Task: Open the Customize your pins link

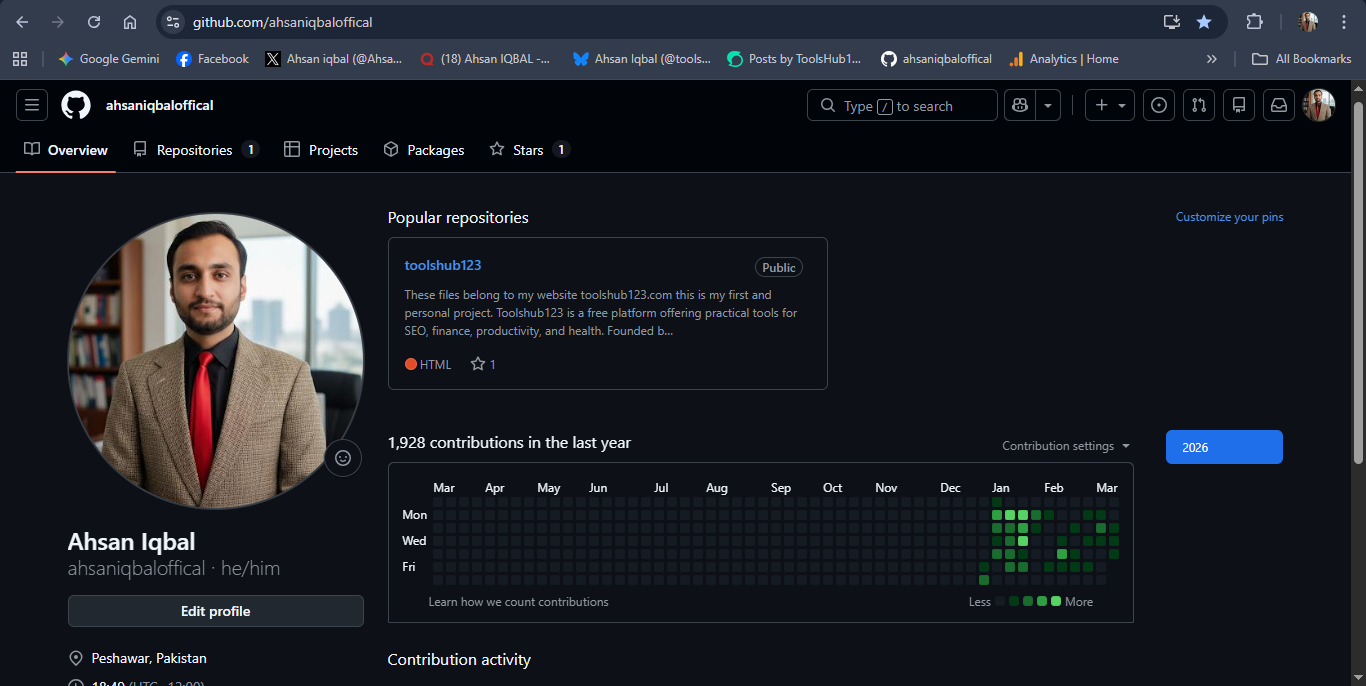Action: 1229,216
